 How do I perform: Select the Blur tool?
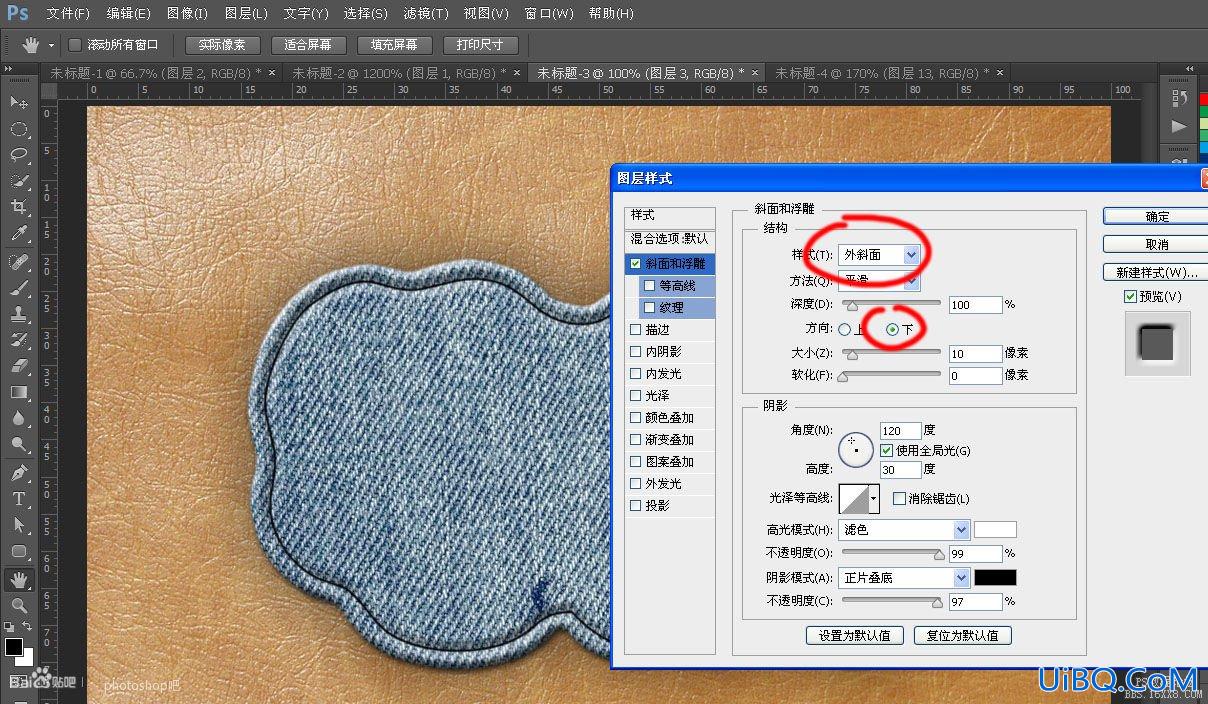point(19,419)
